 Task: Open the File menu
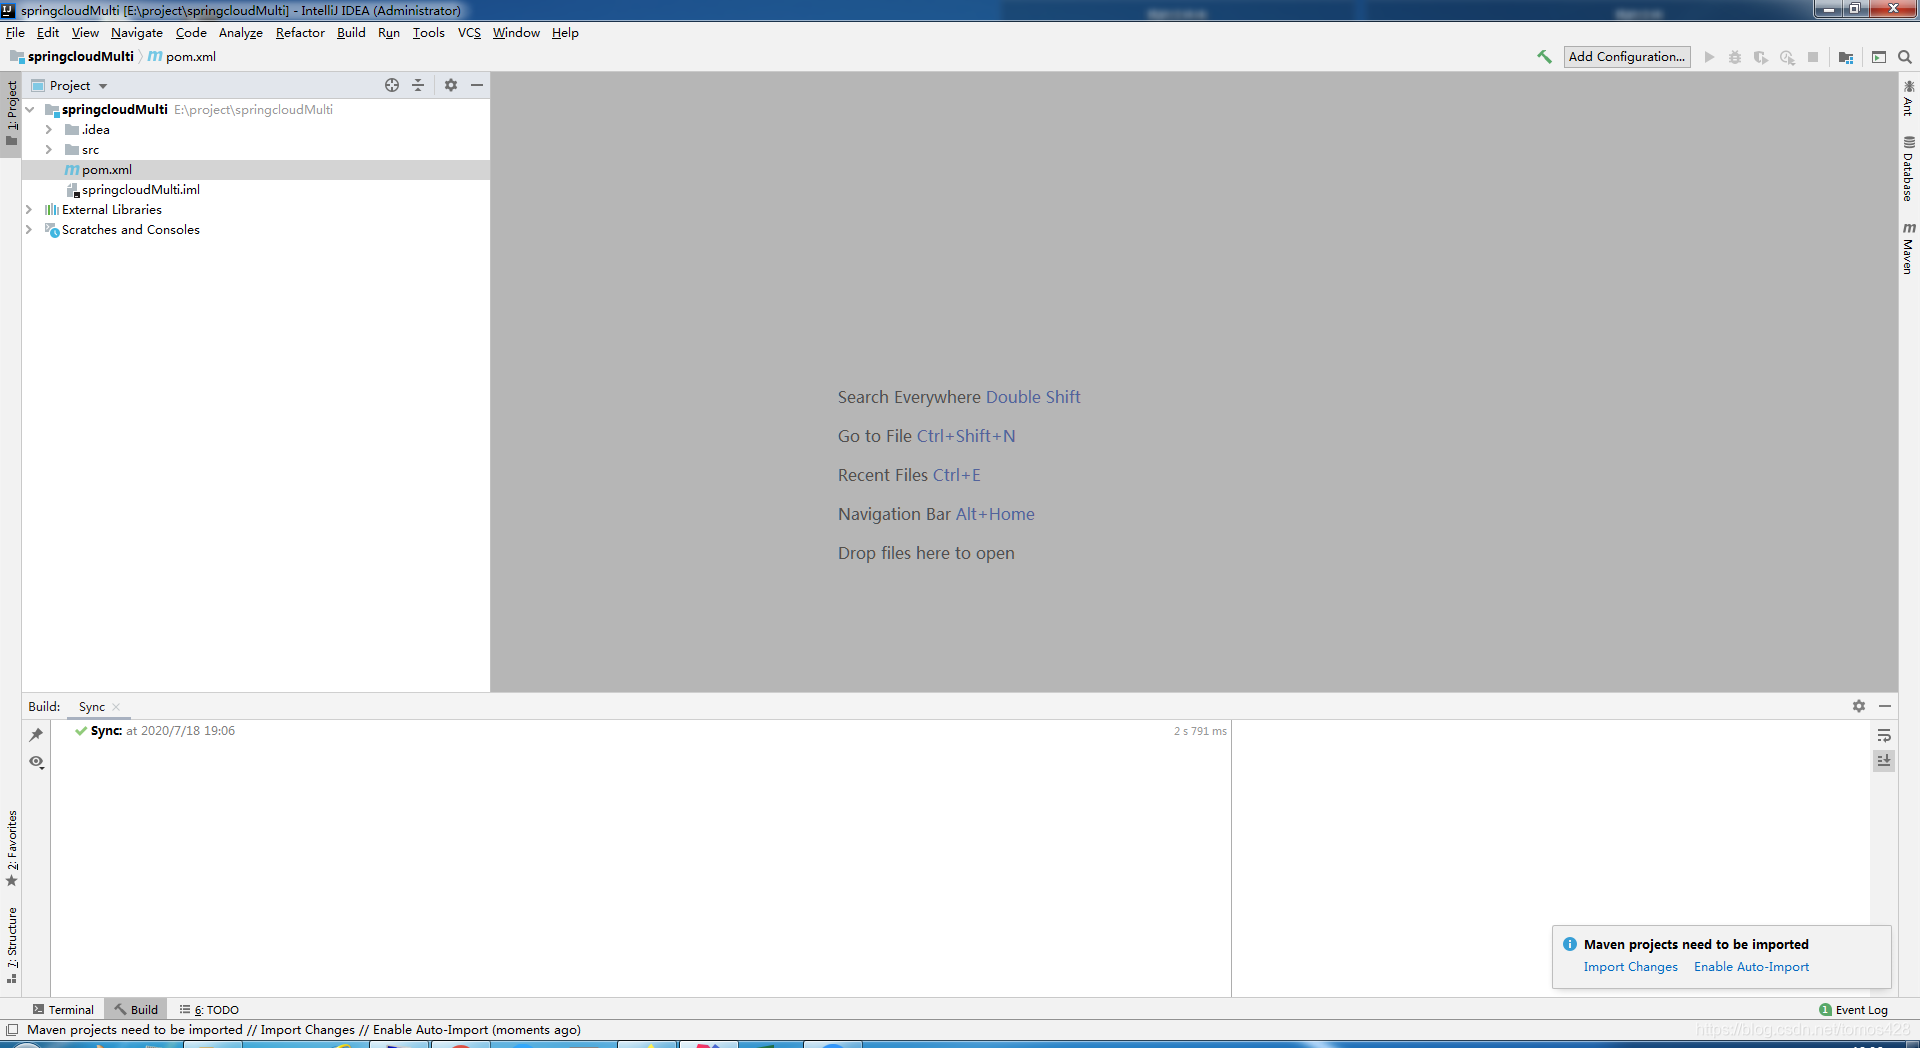click(x=15, y=33)
